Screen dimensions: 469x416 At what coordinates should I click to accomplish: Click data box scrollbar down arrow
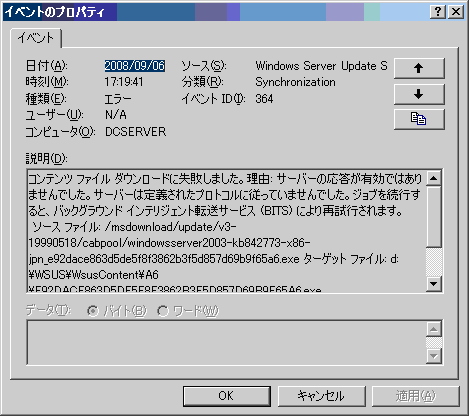click(434, 356)
